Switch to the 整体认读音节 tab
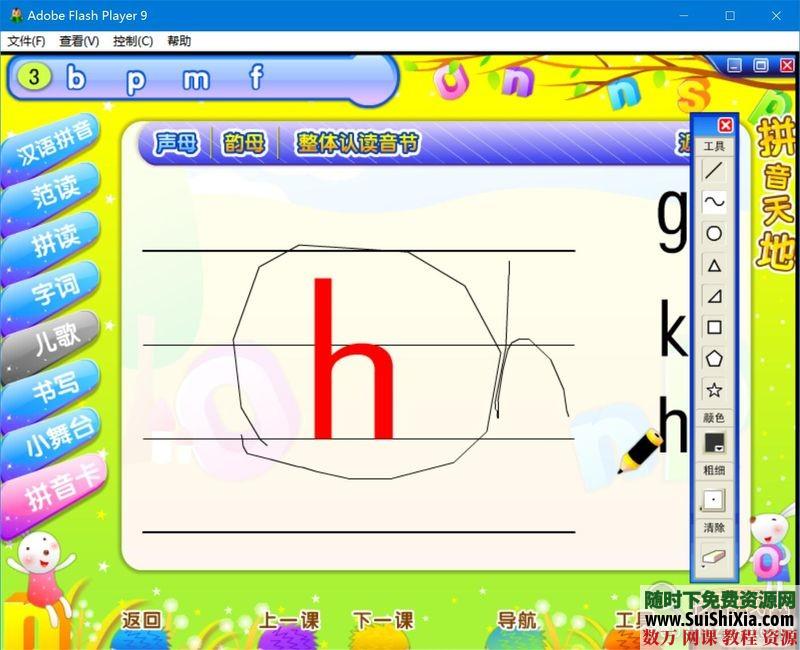The height and width of the screenshot is (650, 800). [357, 144]
